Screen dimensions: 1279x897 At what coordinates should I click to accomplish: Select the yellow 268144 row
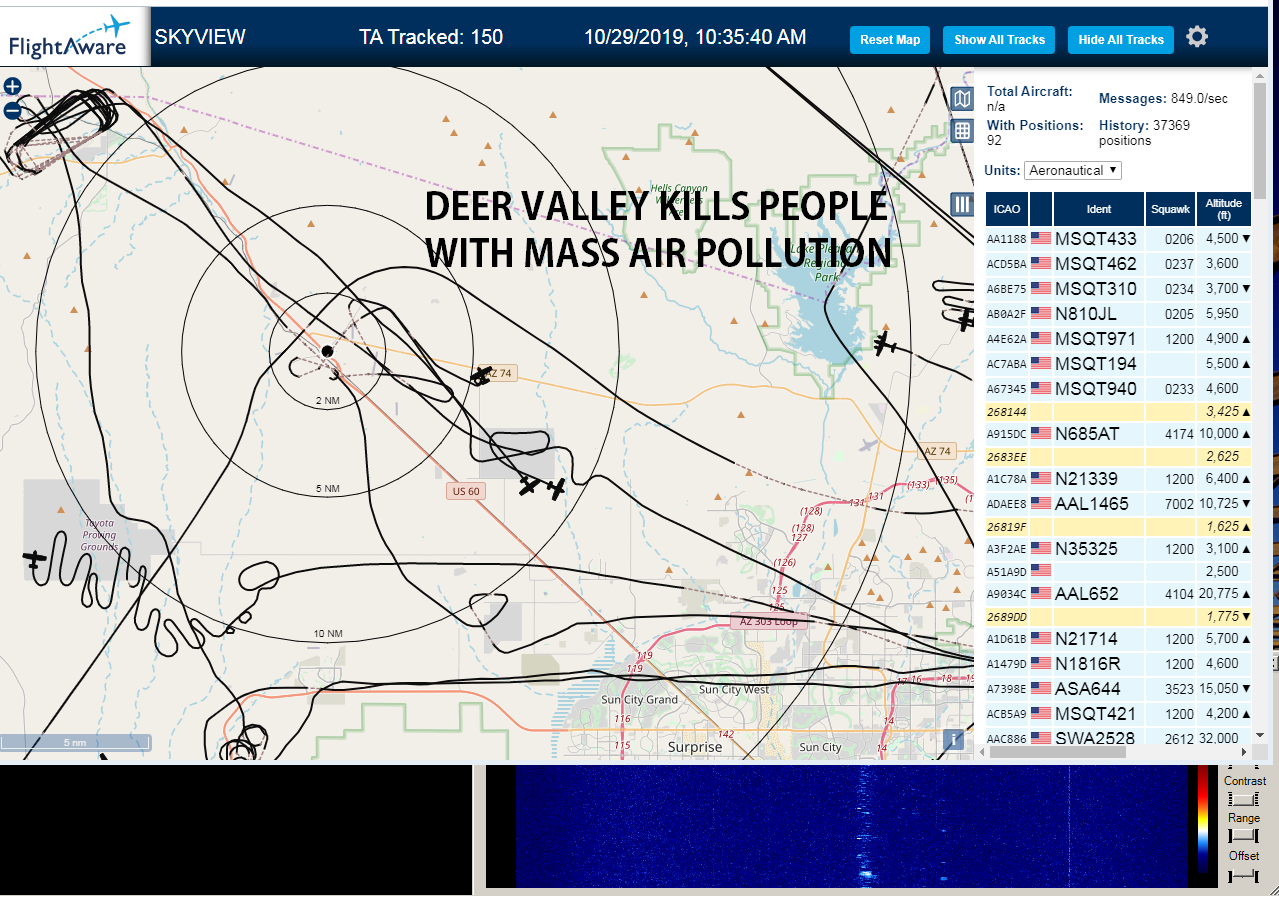1119,411
